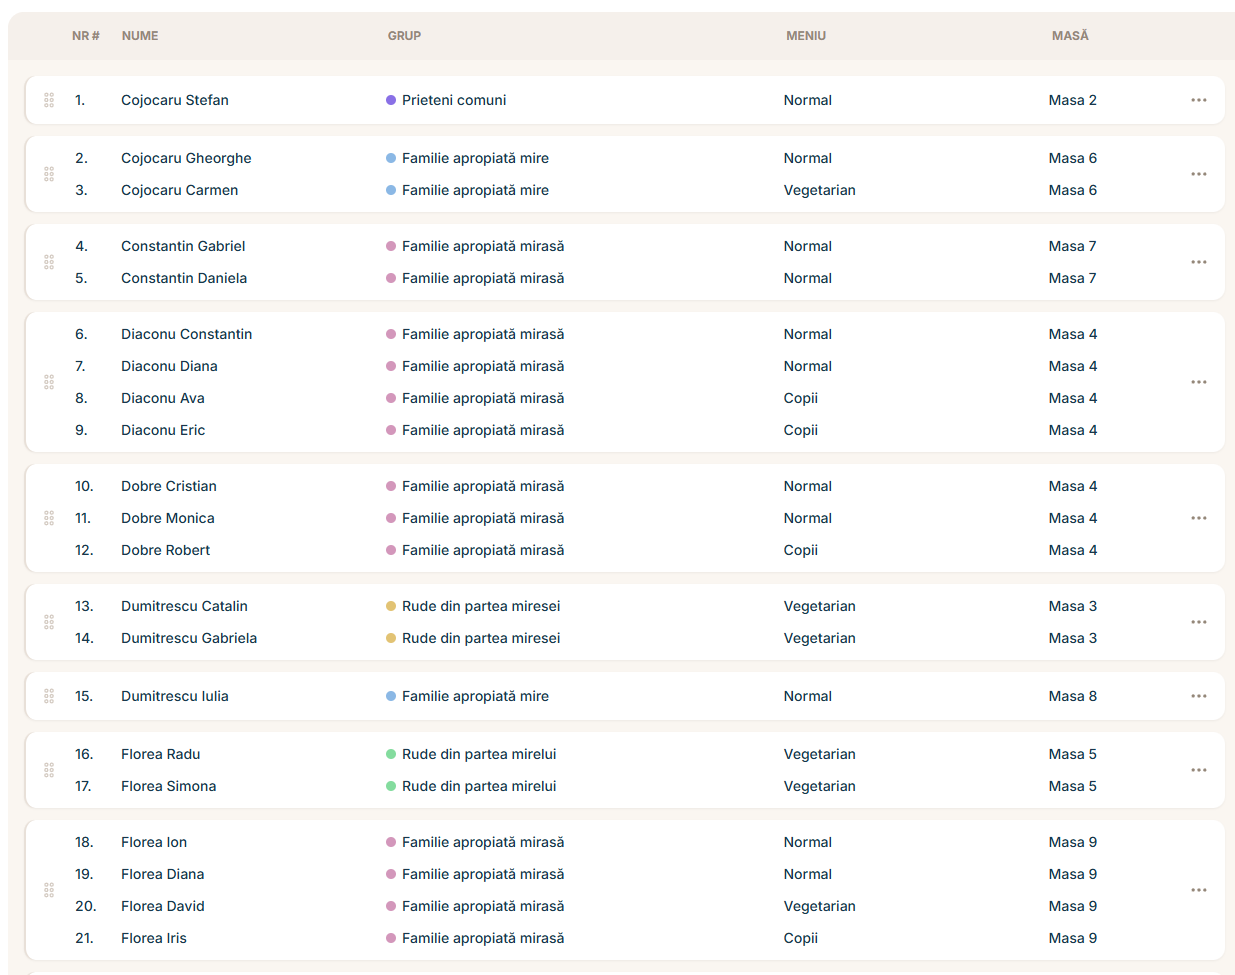Open ellipsis menu for Florea Ion group
The height and width of the screenshot is (975, 1235).
[x=1198, y=890]
